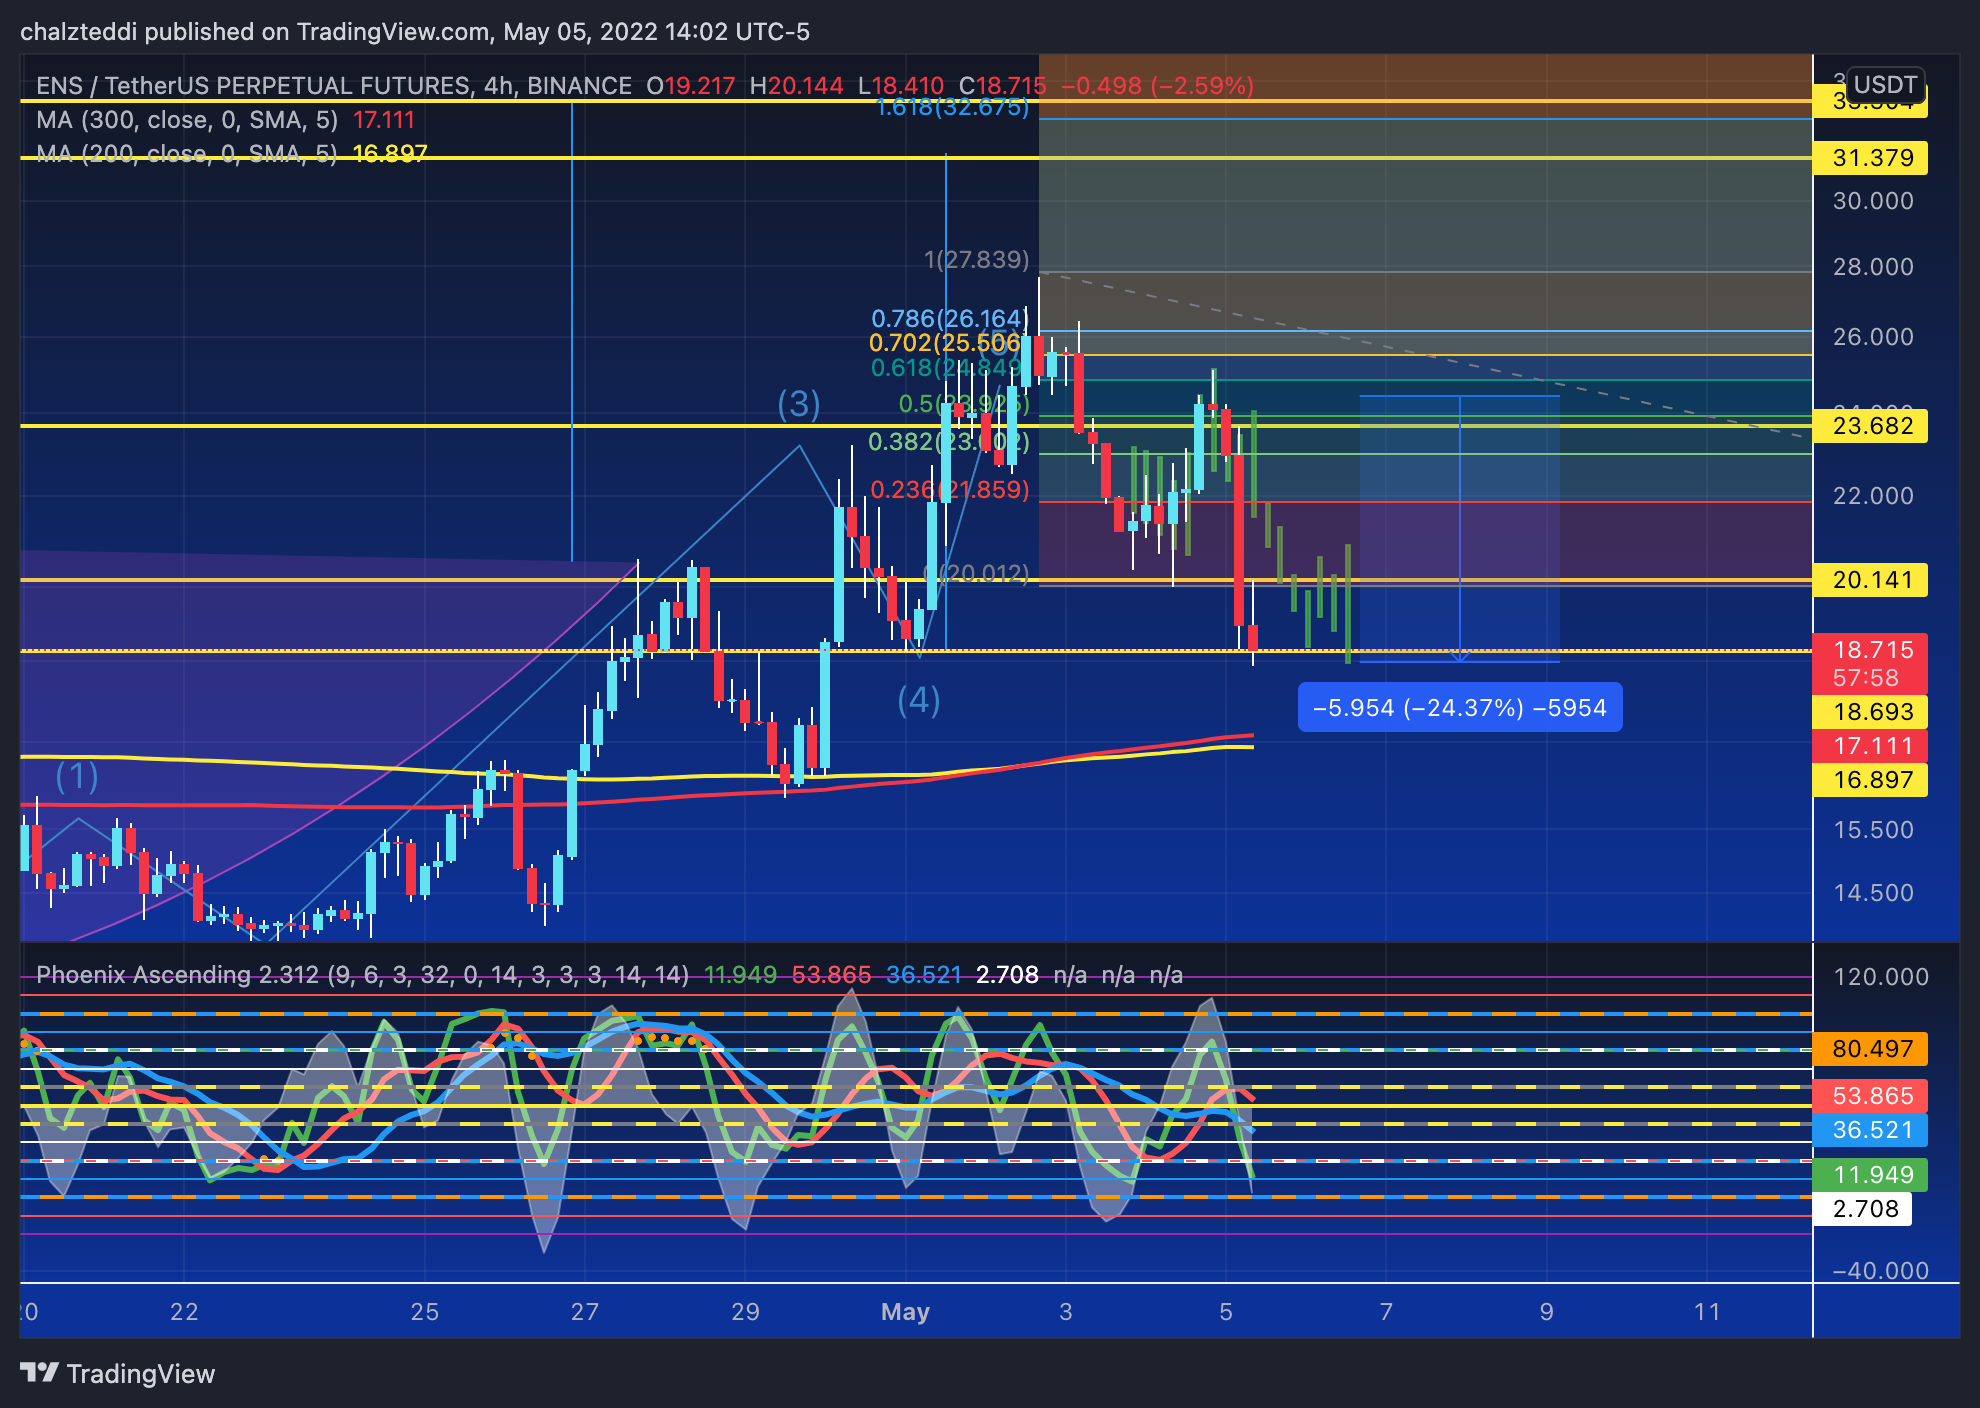Click the red 53.865 indicator axis label
The height and width of the screenshot is (1408, 1980).
pos(1870,1096)
